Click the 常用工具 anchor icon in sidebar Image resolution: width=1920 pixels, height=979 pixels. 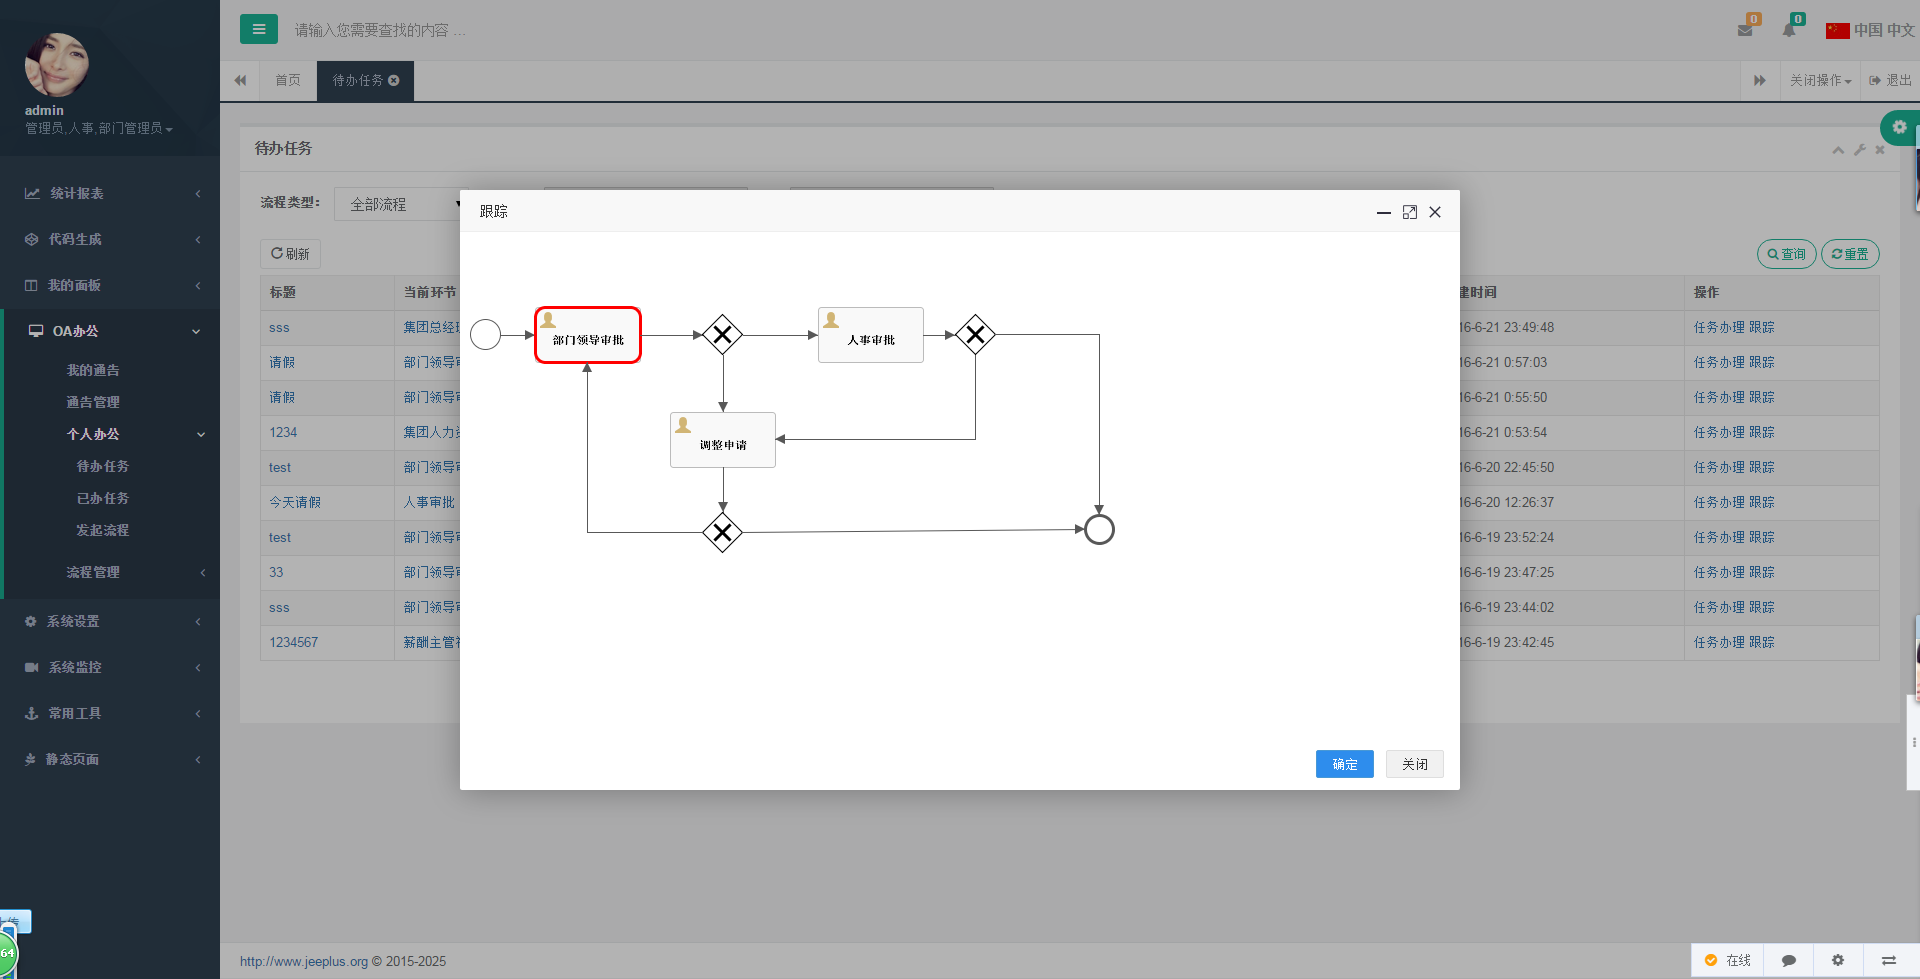pyautogui.click(x=31, y=713)
